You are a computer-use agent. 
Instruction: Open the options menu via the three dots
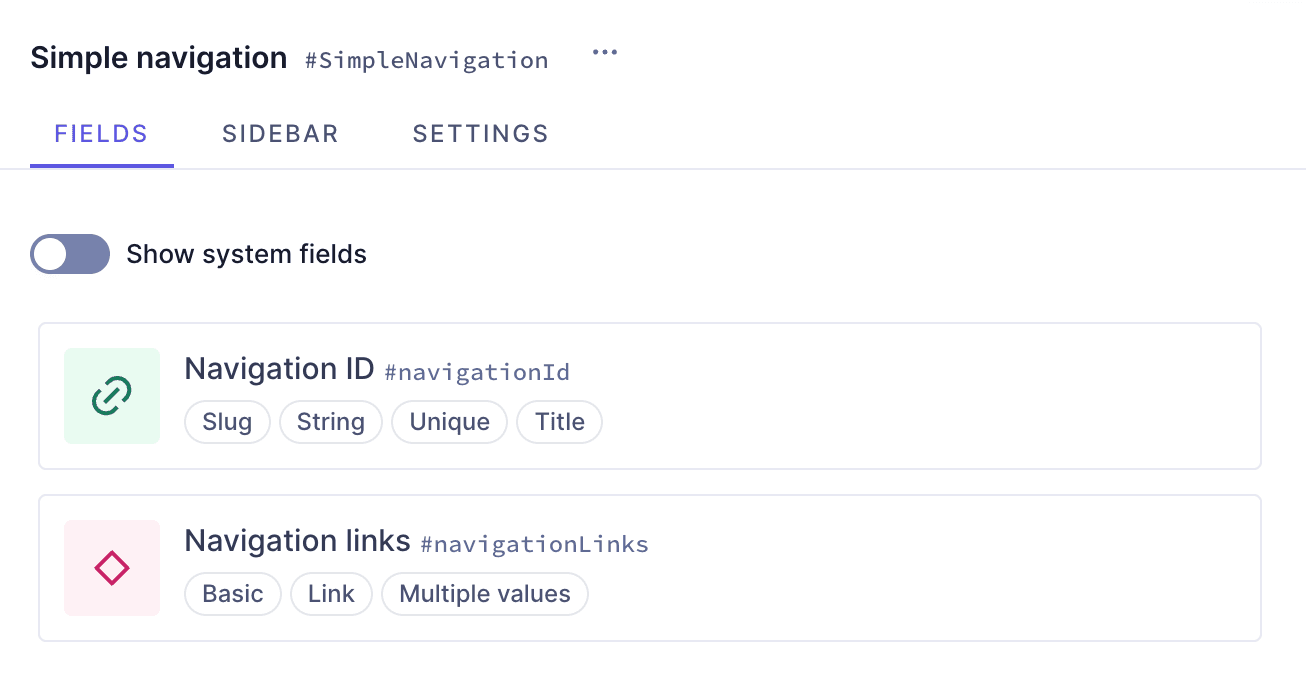[x=605, y=52]
